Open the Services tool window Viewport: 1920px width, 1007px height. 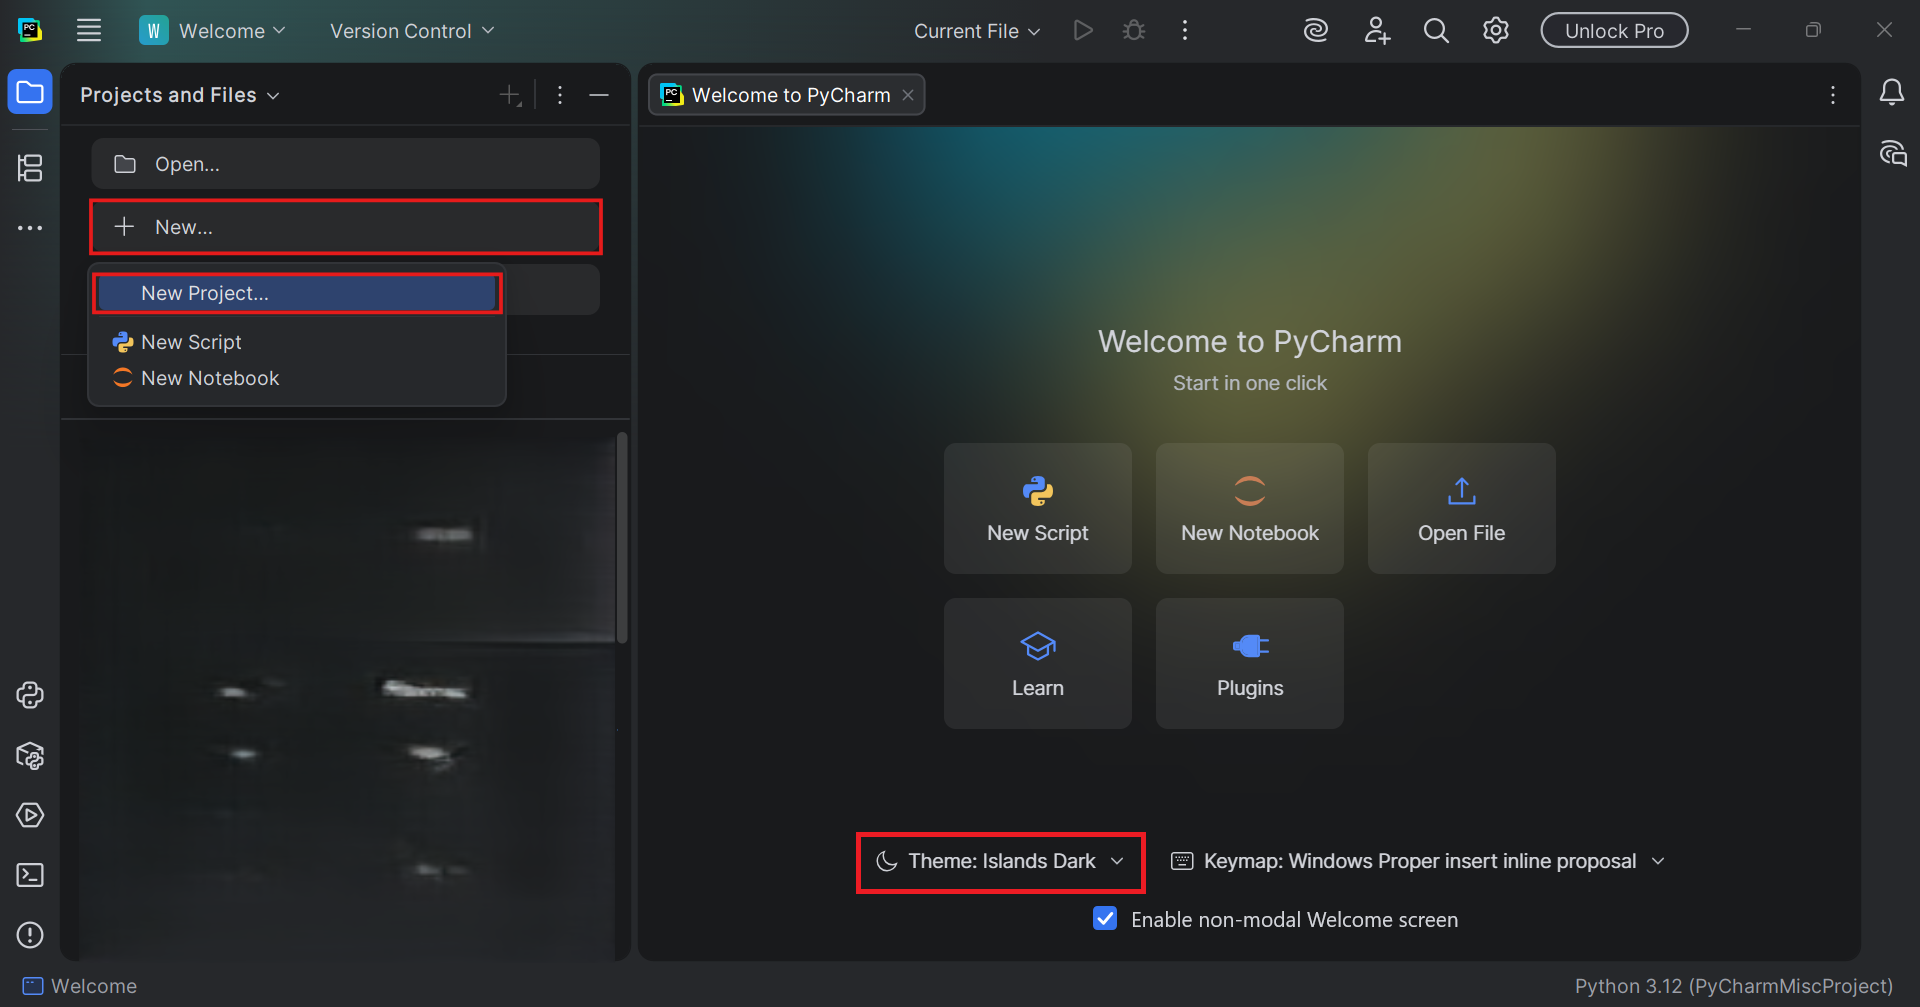[x=30, y=815]
